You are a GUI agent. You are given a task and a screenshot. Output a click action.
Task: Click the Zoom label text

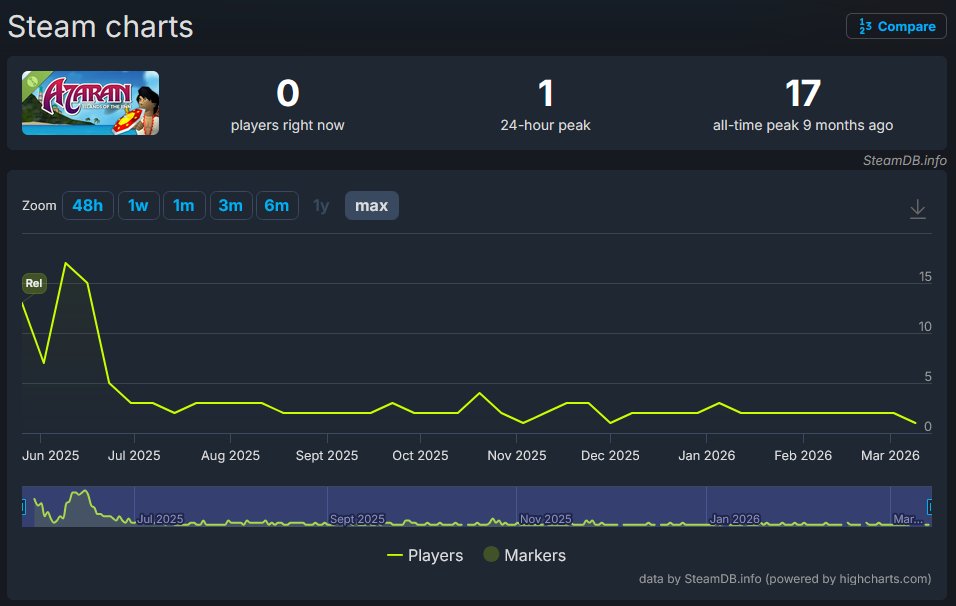pos(39,205)
